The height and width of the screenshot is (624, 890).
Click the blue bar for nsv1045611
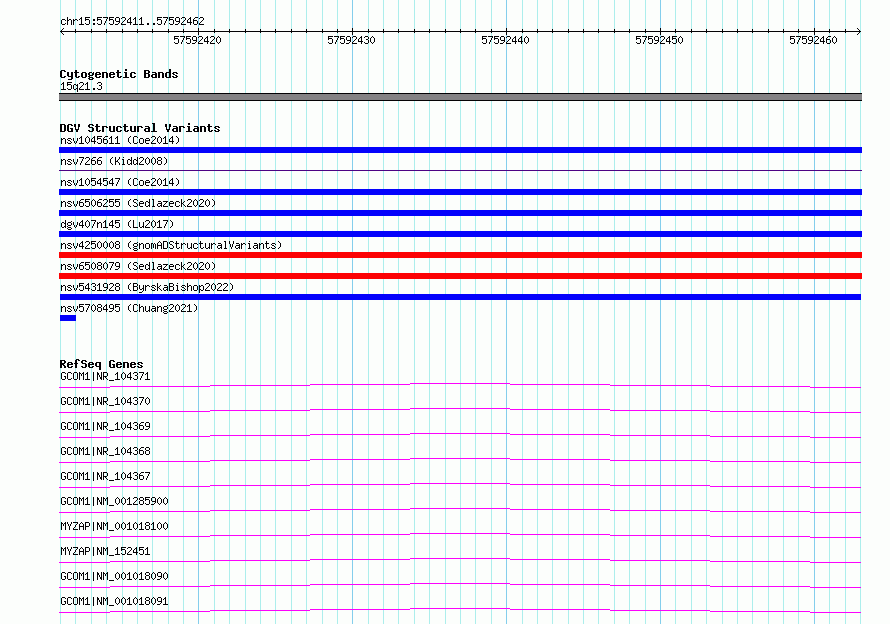(460, 150)
